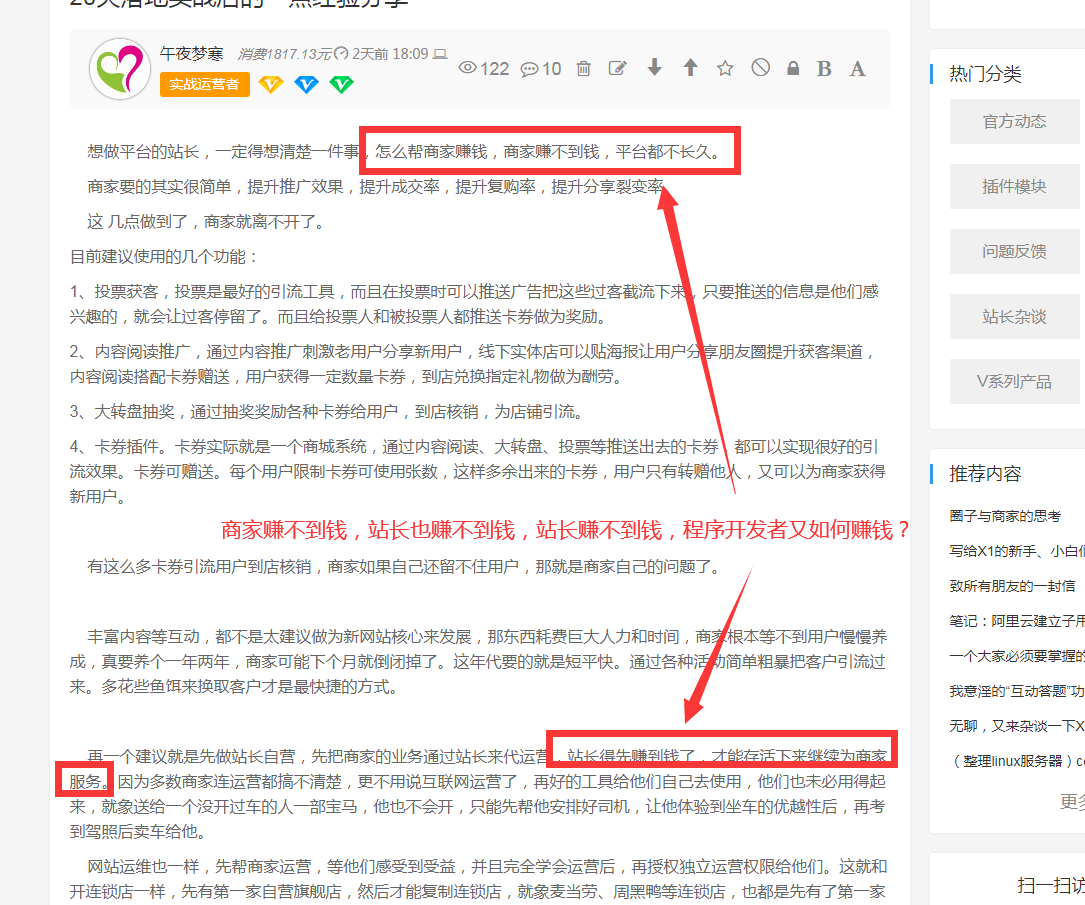The image size is (1085, 905).
Task: Open recommended article 圈子与商家的思考
Action: click(x=1005, y=515)
